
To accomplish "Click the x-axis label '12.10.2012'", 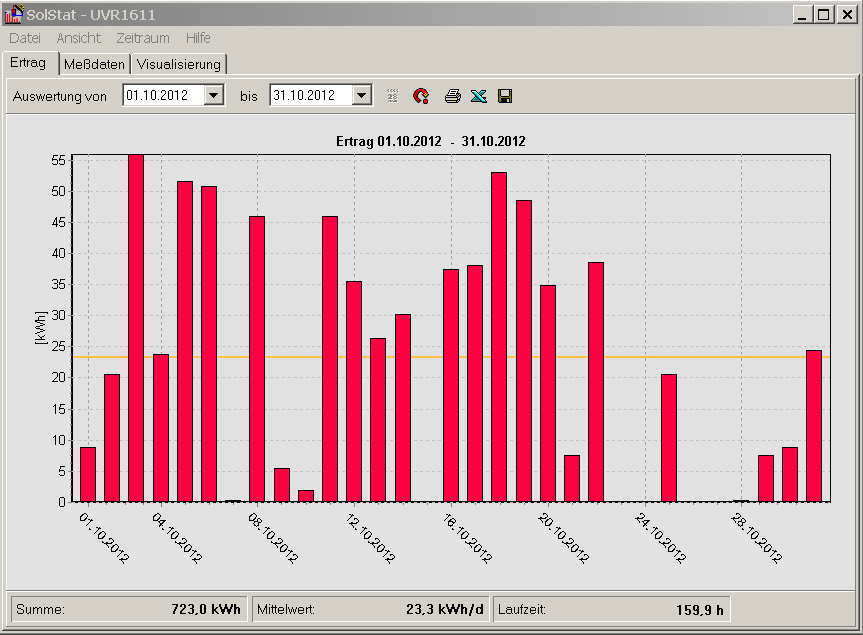I will click(x=370, y=538).
